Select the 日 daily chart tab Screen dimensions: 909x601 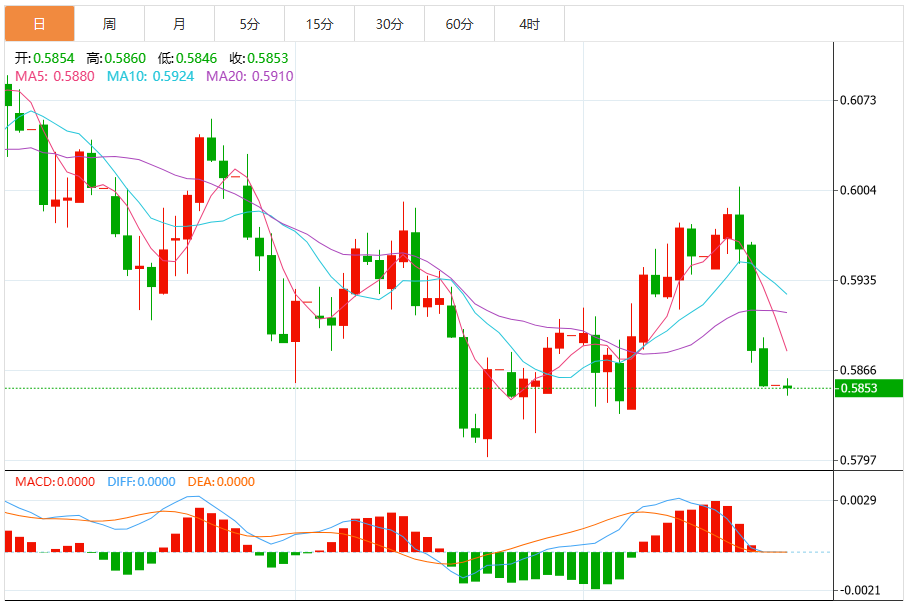tap(39, 23)
